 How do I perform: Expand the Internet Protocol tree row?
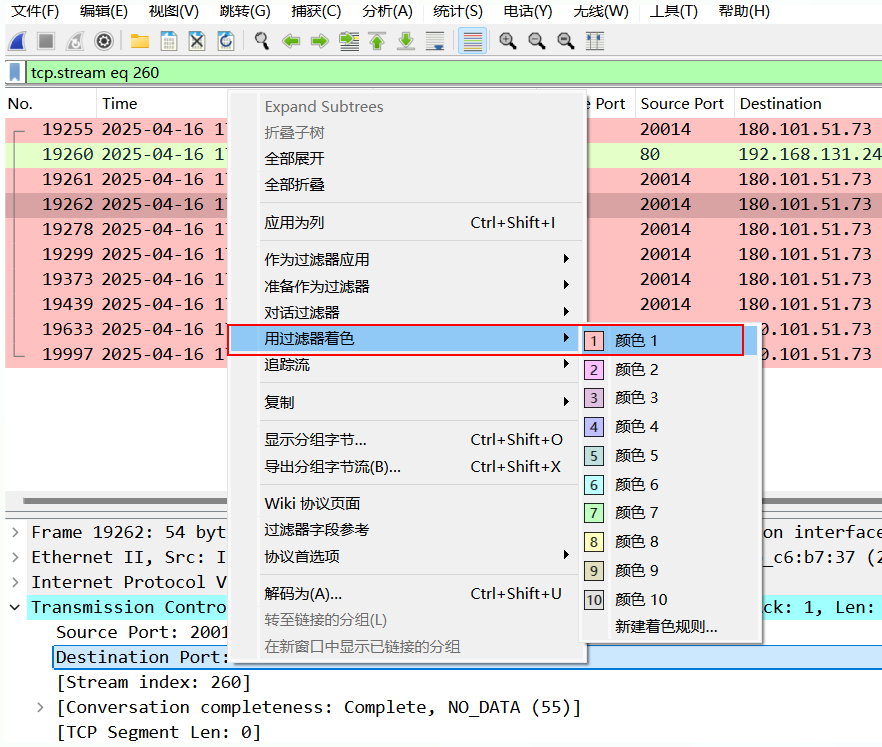pos(16,582)
